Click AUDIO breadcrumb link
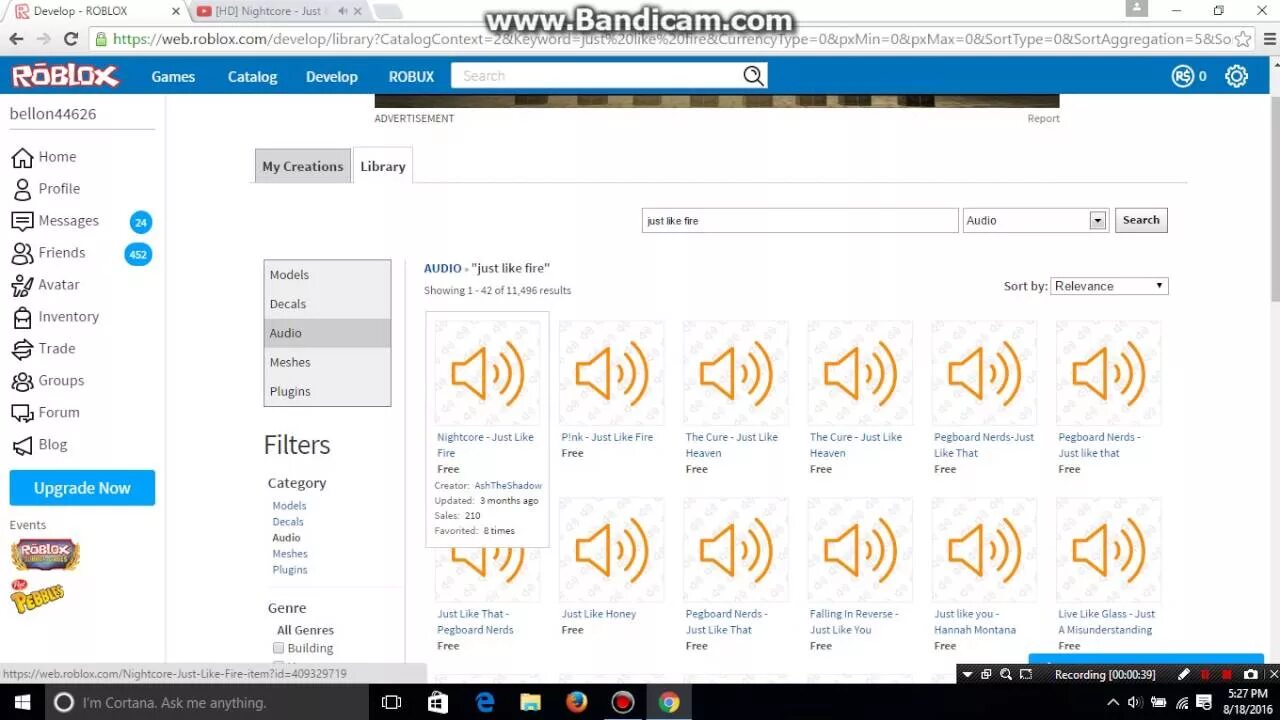 tap(442, 268)
